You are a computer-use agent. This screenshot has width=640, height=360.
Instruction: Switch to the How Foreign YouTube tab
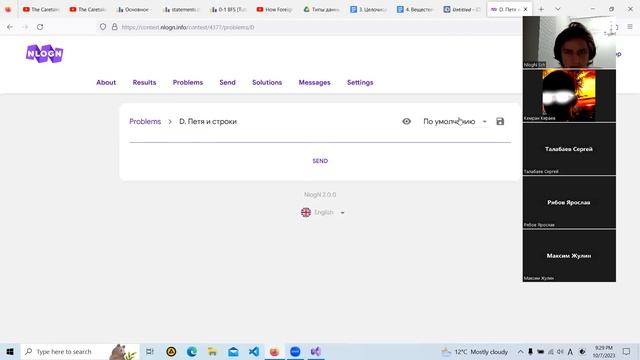click(x=274, y=9)
